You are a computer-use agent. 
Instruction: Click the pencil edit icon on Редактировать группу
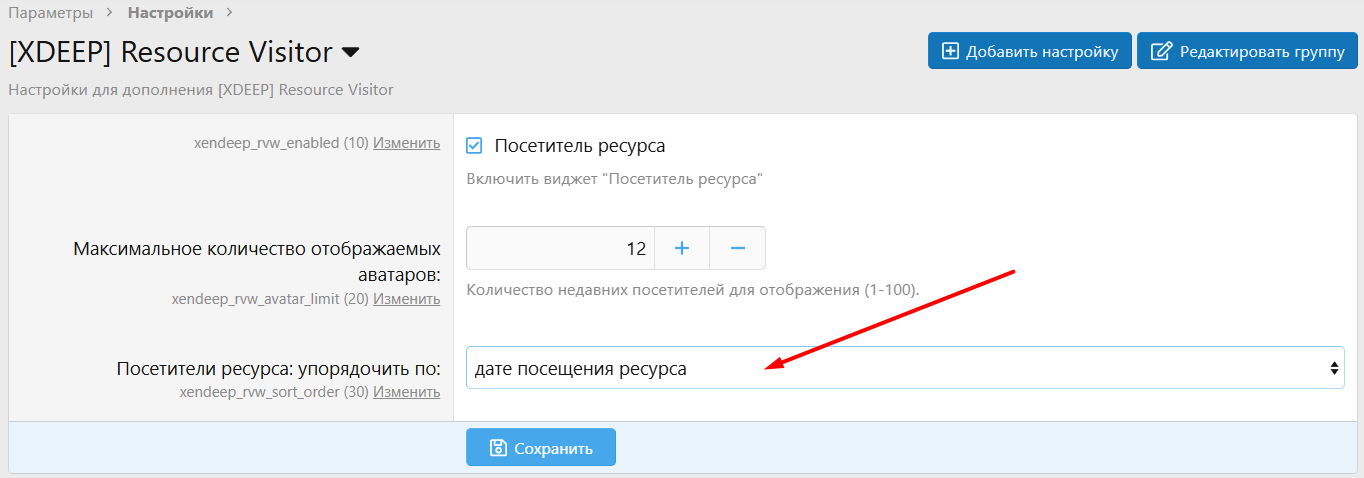click(x=1160, y=51)
